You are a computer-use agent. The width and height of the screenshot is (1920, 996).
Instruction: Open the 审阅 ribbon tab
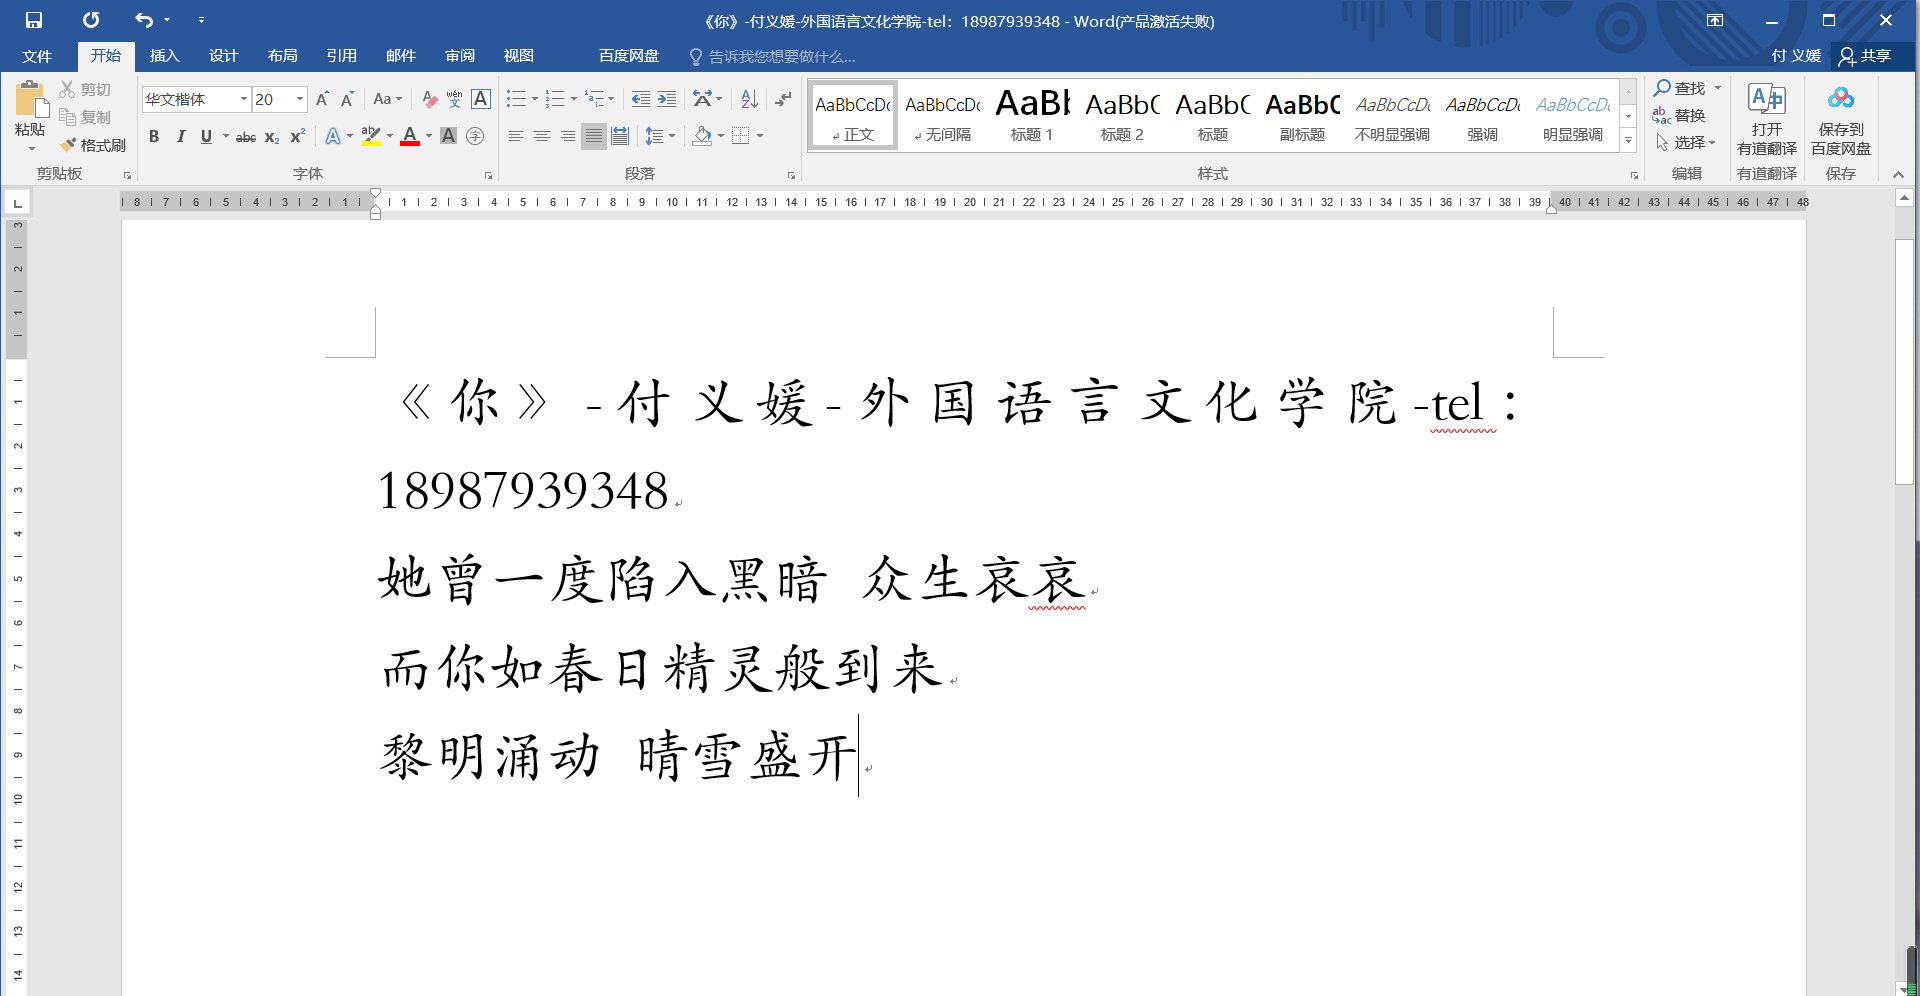[460, 56]
